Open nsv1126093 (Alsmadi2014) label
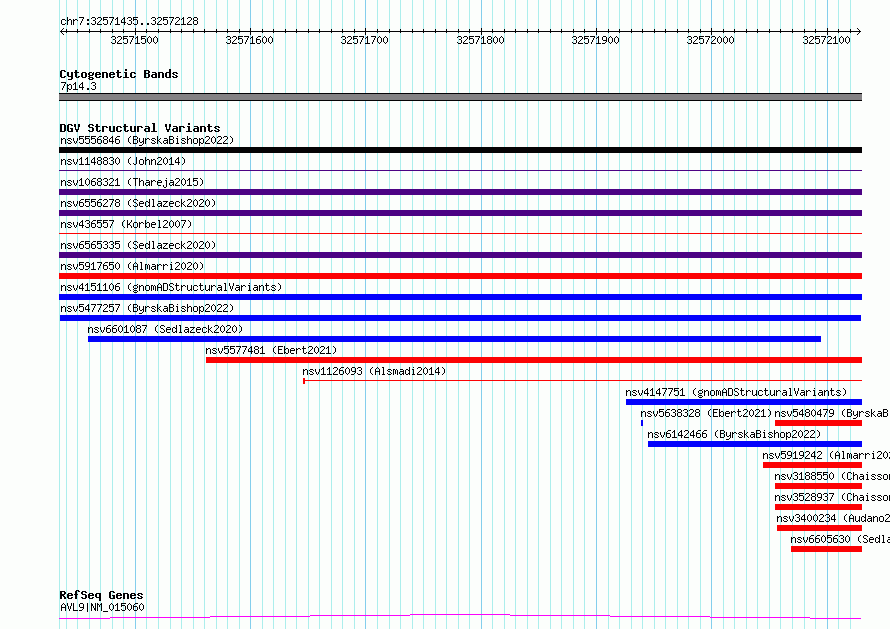Viewport: 890px width, 629px height. [374, 371]
